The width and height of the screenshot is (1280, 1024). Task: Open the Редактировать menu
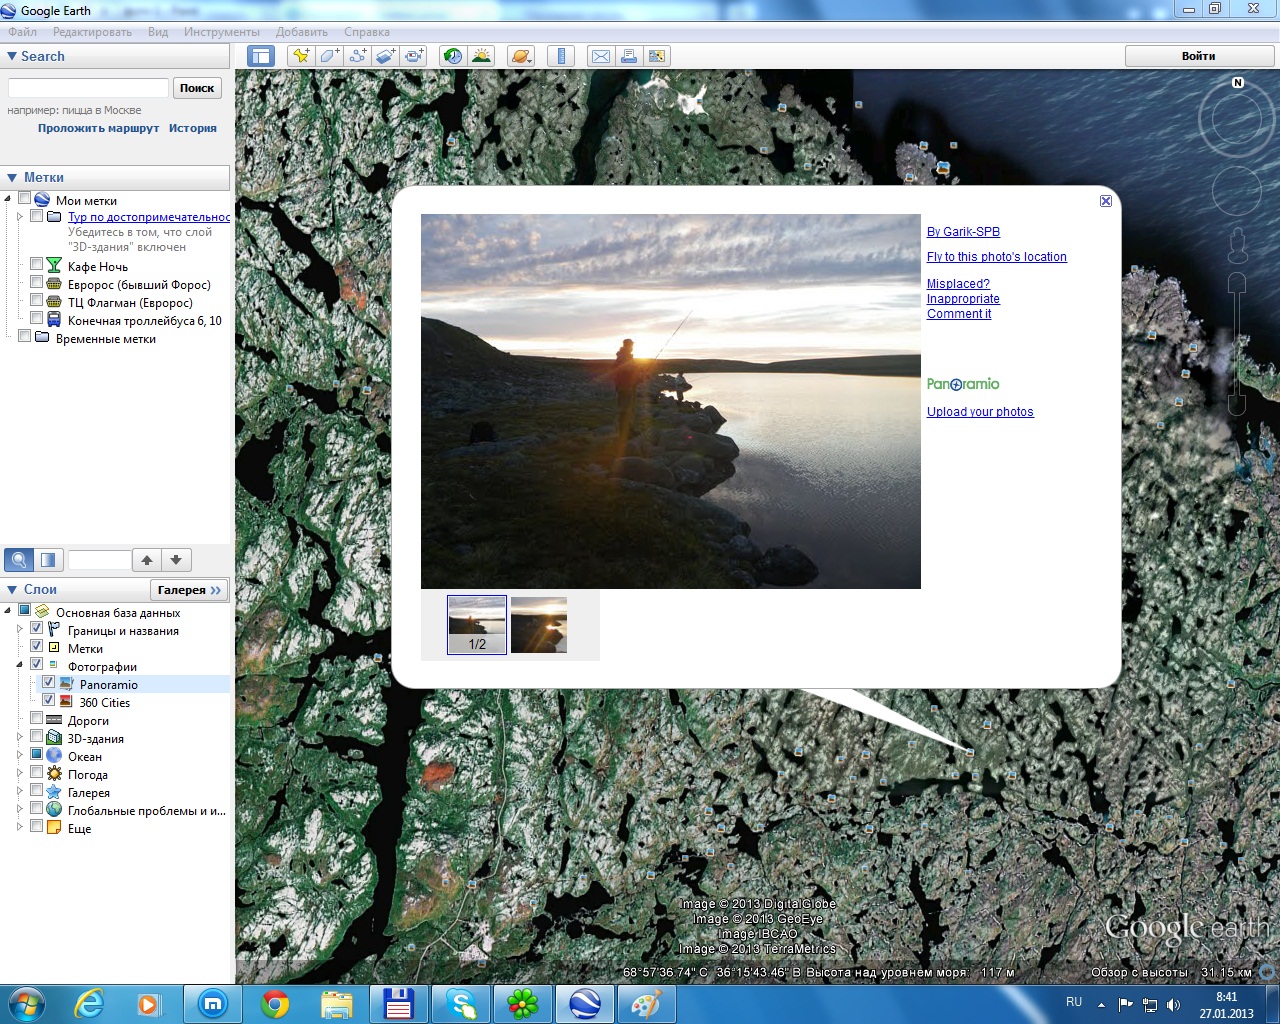[x=92, y=32]
